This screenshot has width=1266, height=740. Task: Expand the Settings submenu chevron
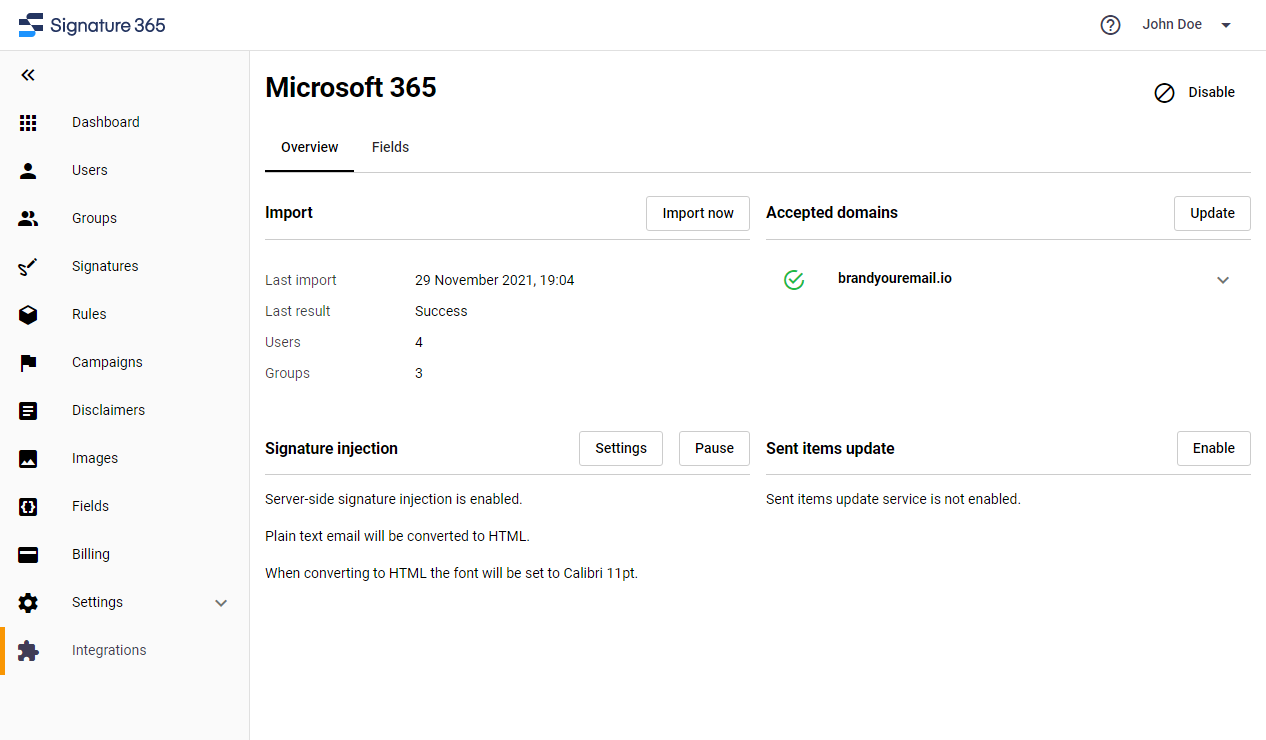pyautogui.click(x=221, y=603)
